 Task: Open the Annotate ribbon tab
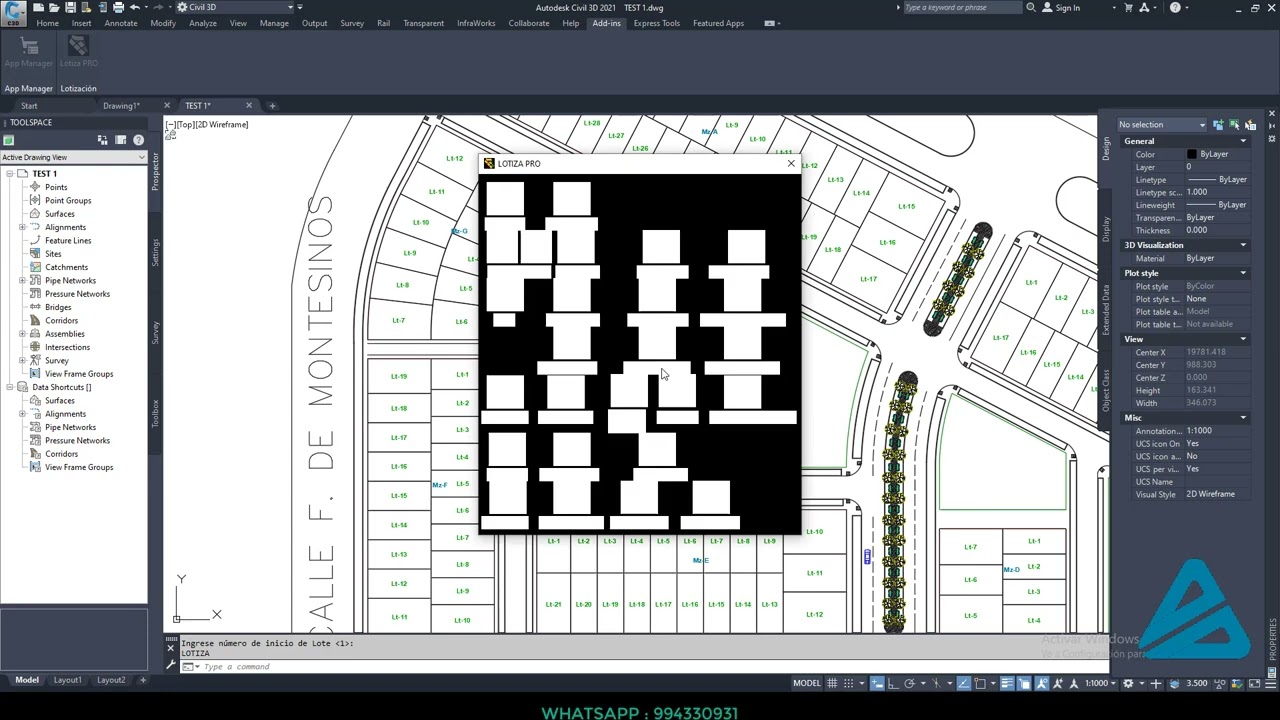(121, 23)
